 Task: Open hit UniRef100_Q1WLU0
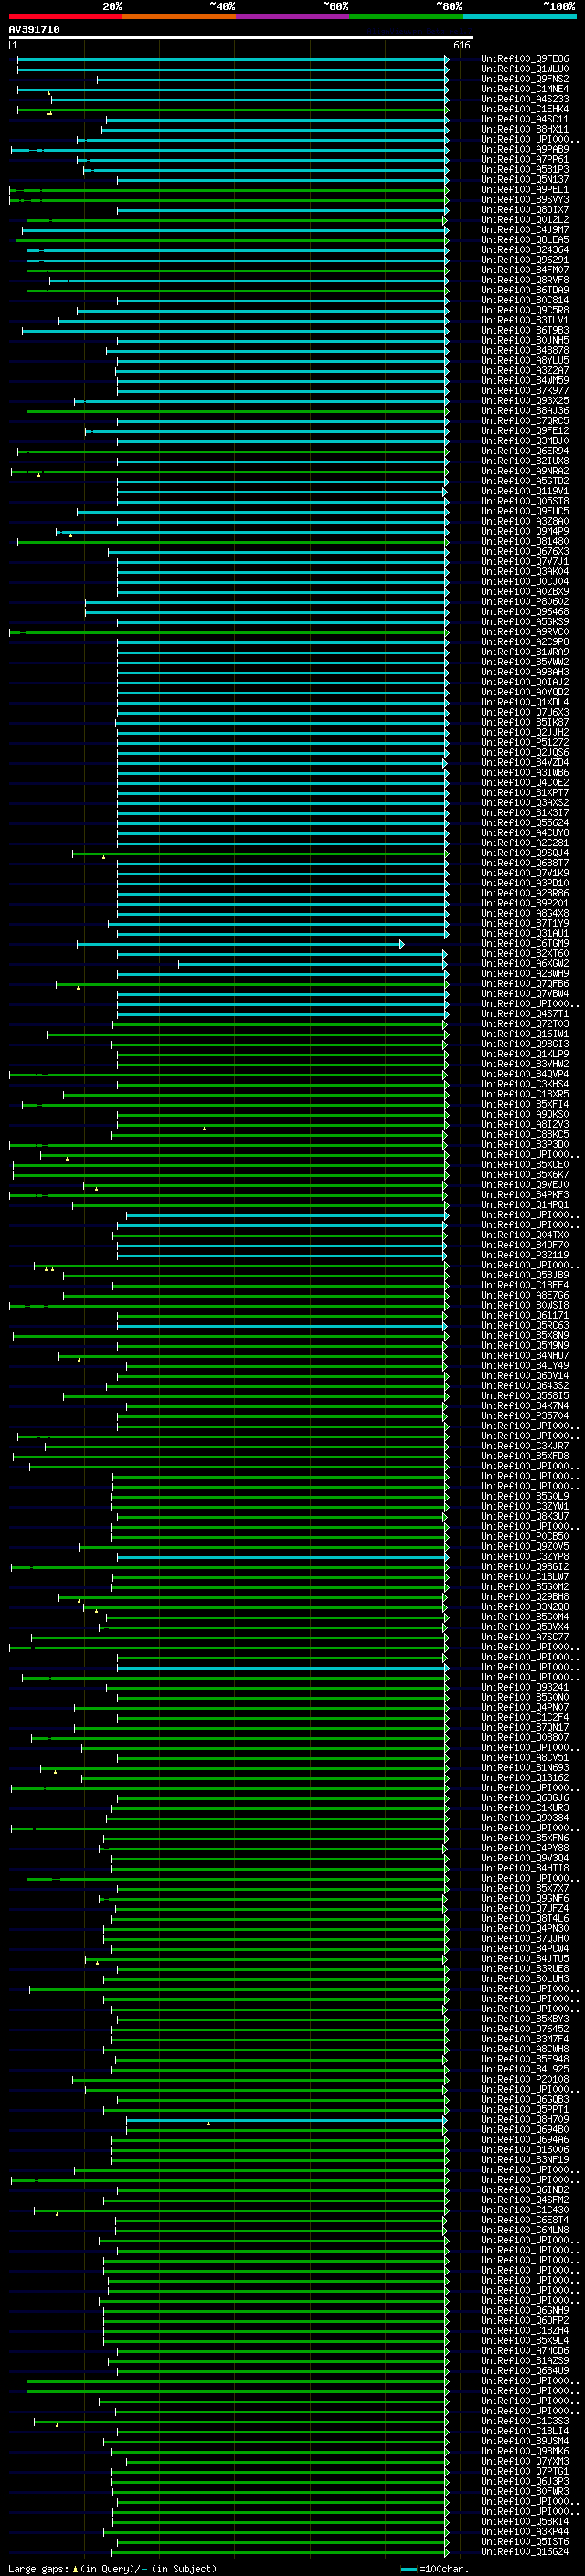point(525,69)
